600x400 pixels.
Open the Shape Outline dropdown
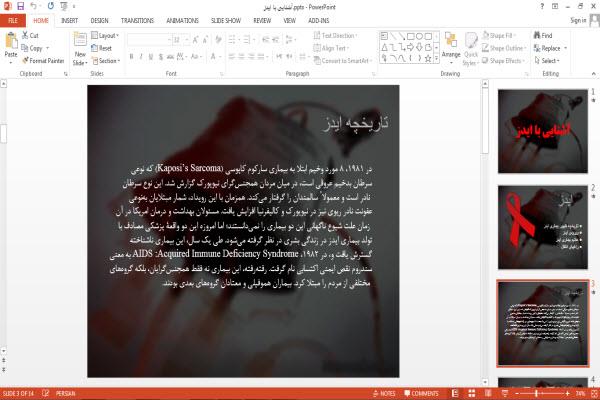coord(504,48)
